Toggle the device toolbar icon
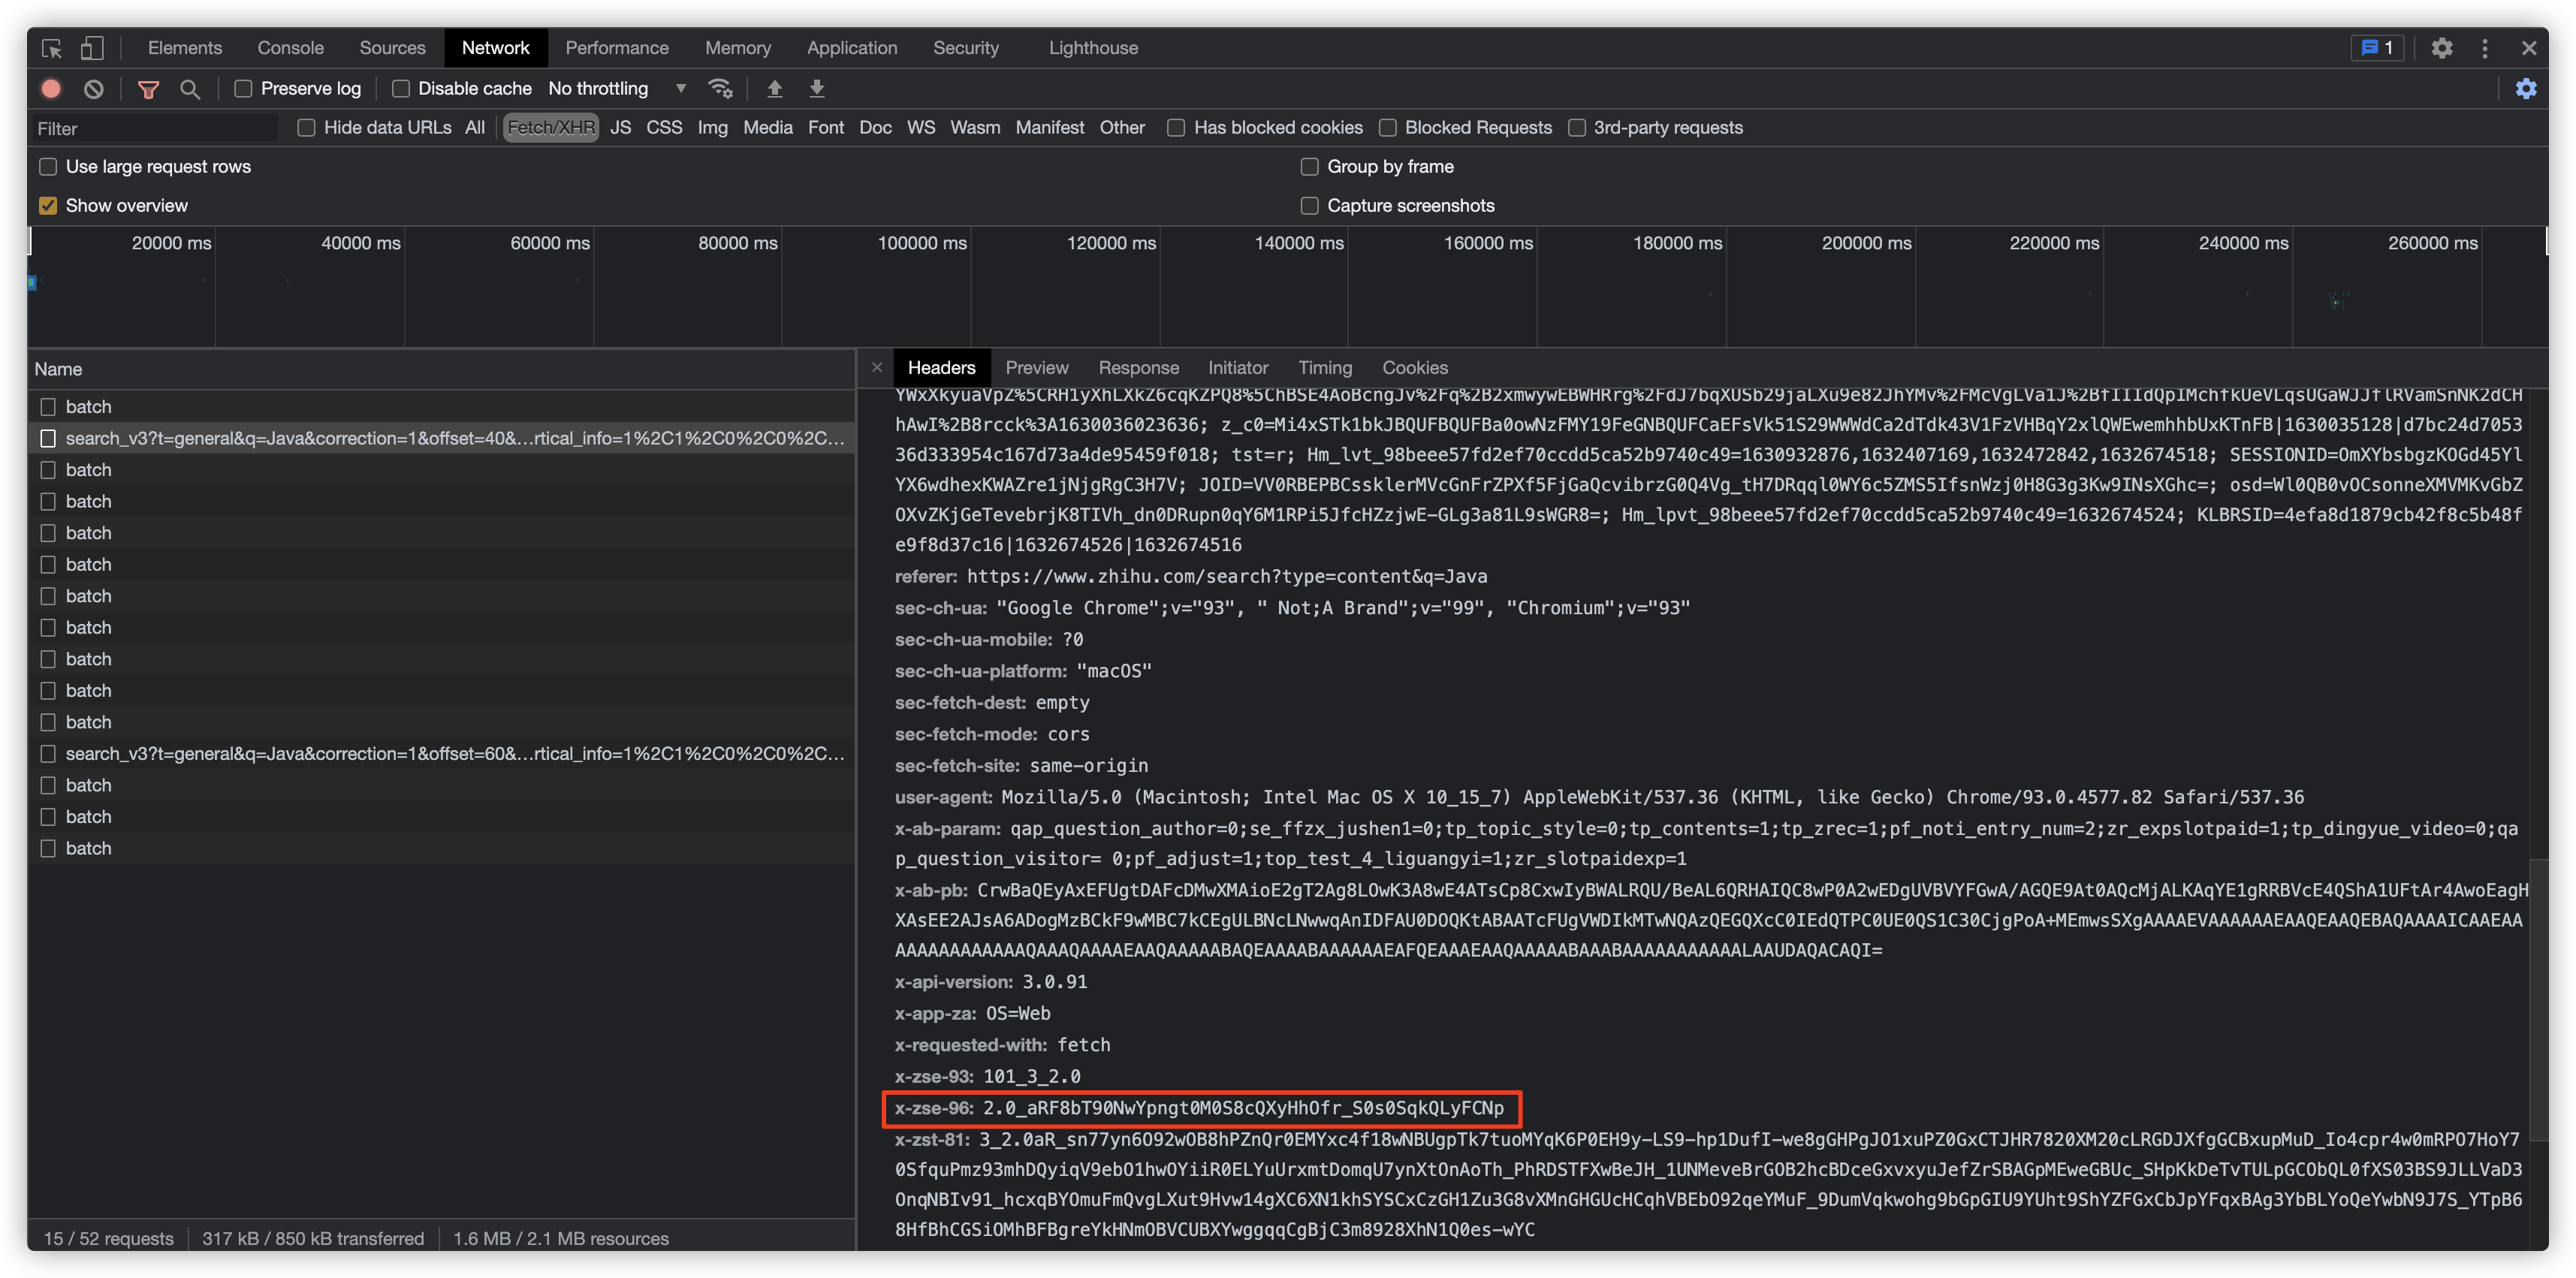 [x=92, y=48]
